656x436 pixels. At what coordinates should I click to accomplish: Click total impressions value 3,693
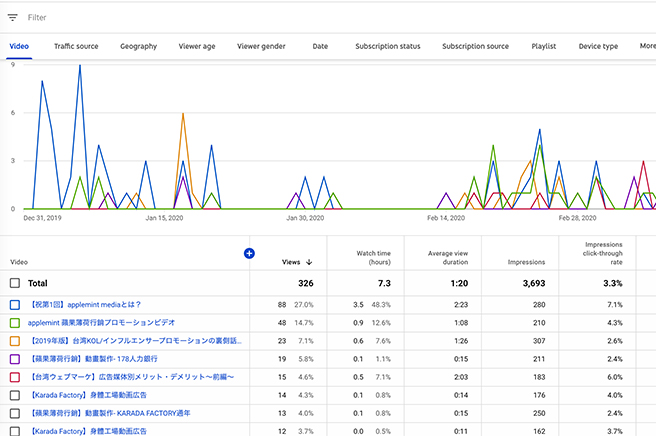(534, 283)
